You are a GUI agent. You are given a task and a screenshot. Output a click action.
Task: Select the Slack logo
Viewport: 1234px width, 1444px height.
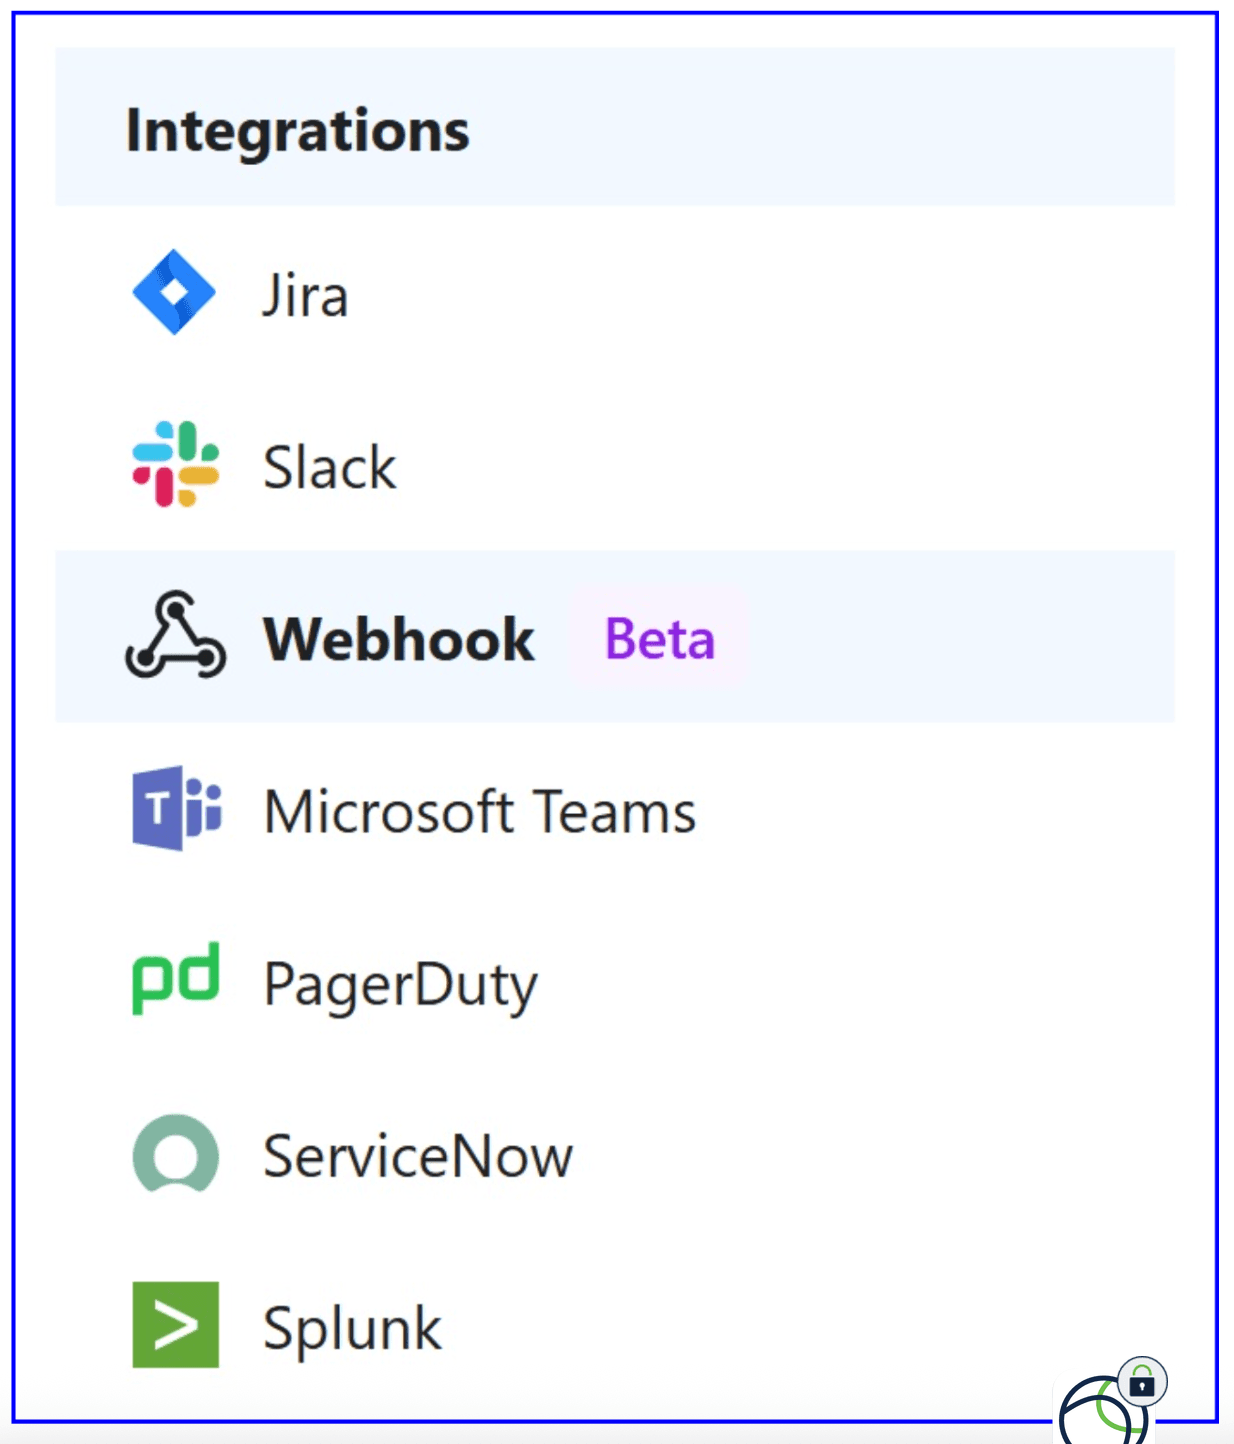(175, 466)
